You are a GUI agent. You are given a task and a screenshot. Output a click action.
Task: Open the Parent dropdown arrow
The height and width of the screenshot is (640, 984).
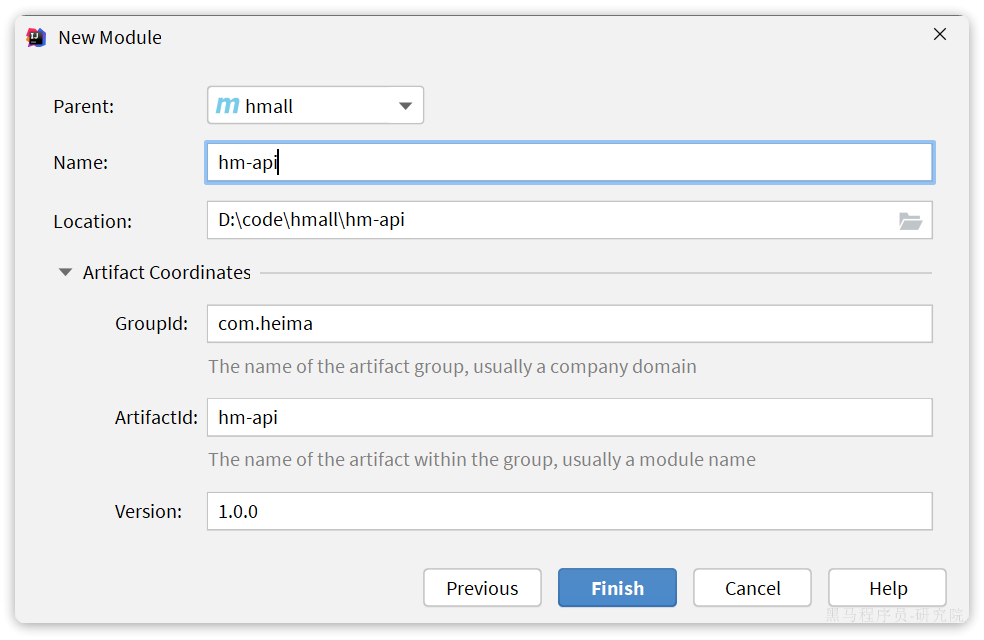tap(405, 106)
